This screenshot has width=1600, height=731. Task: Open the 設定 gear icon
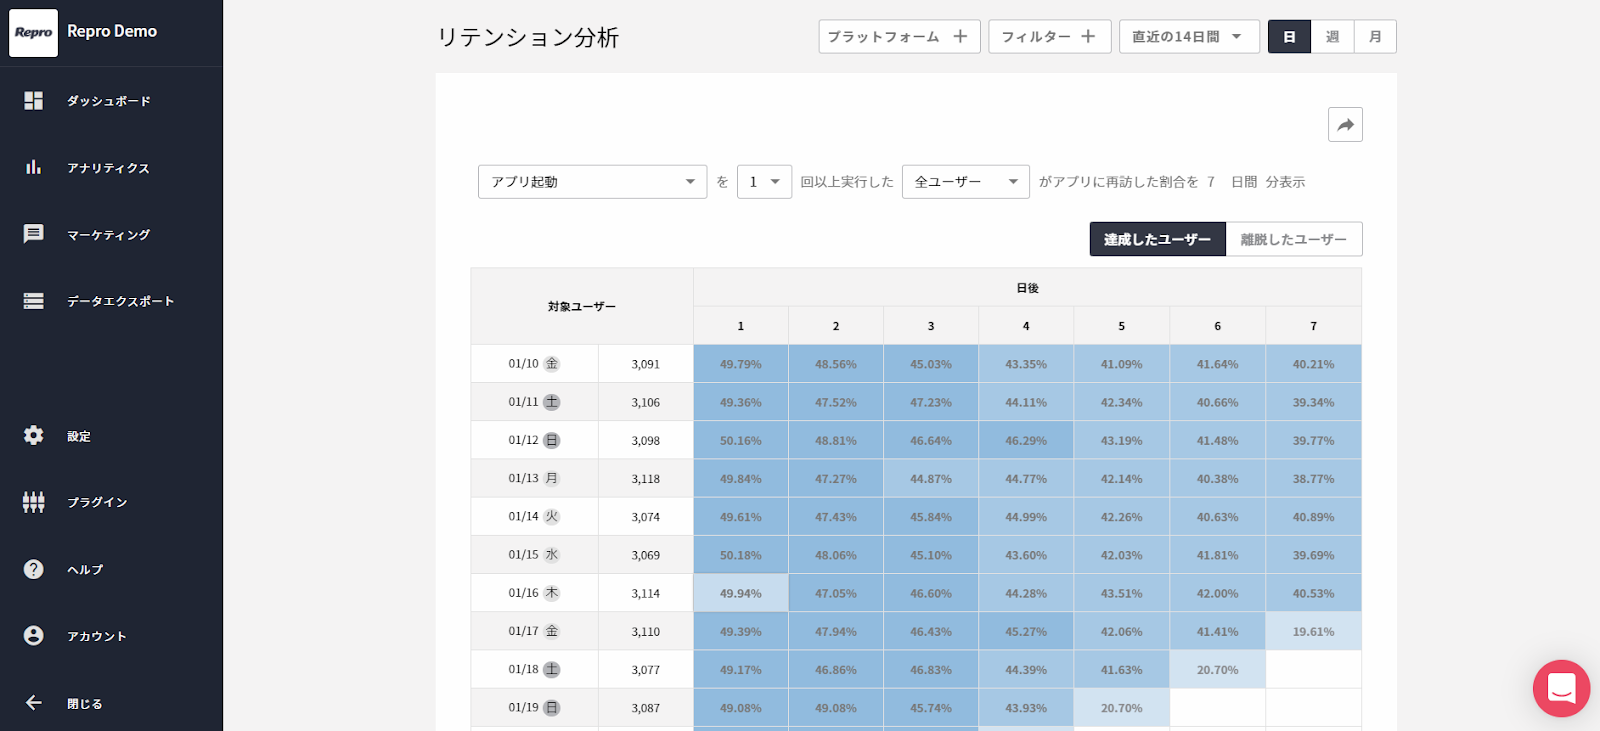pos(34,435)
